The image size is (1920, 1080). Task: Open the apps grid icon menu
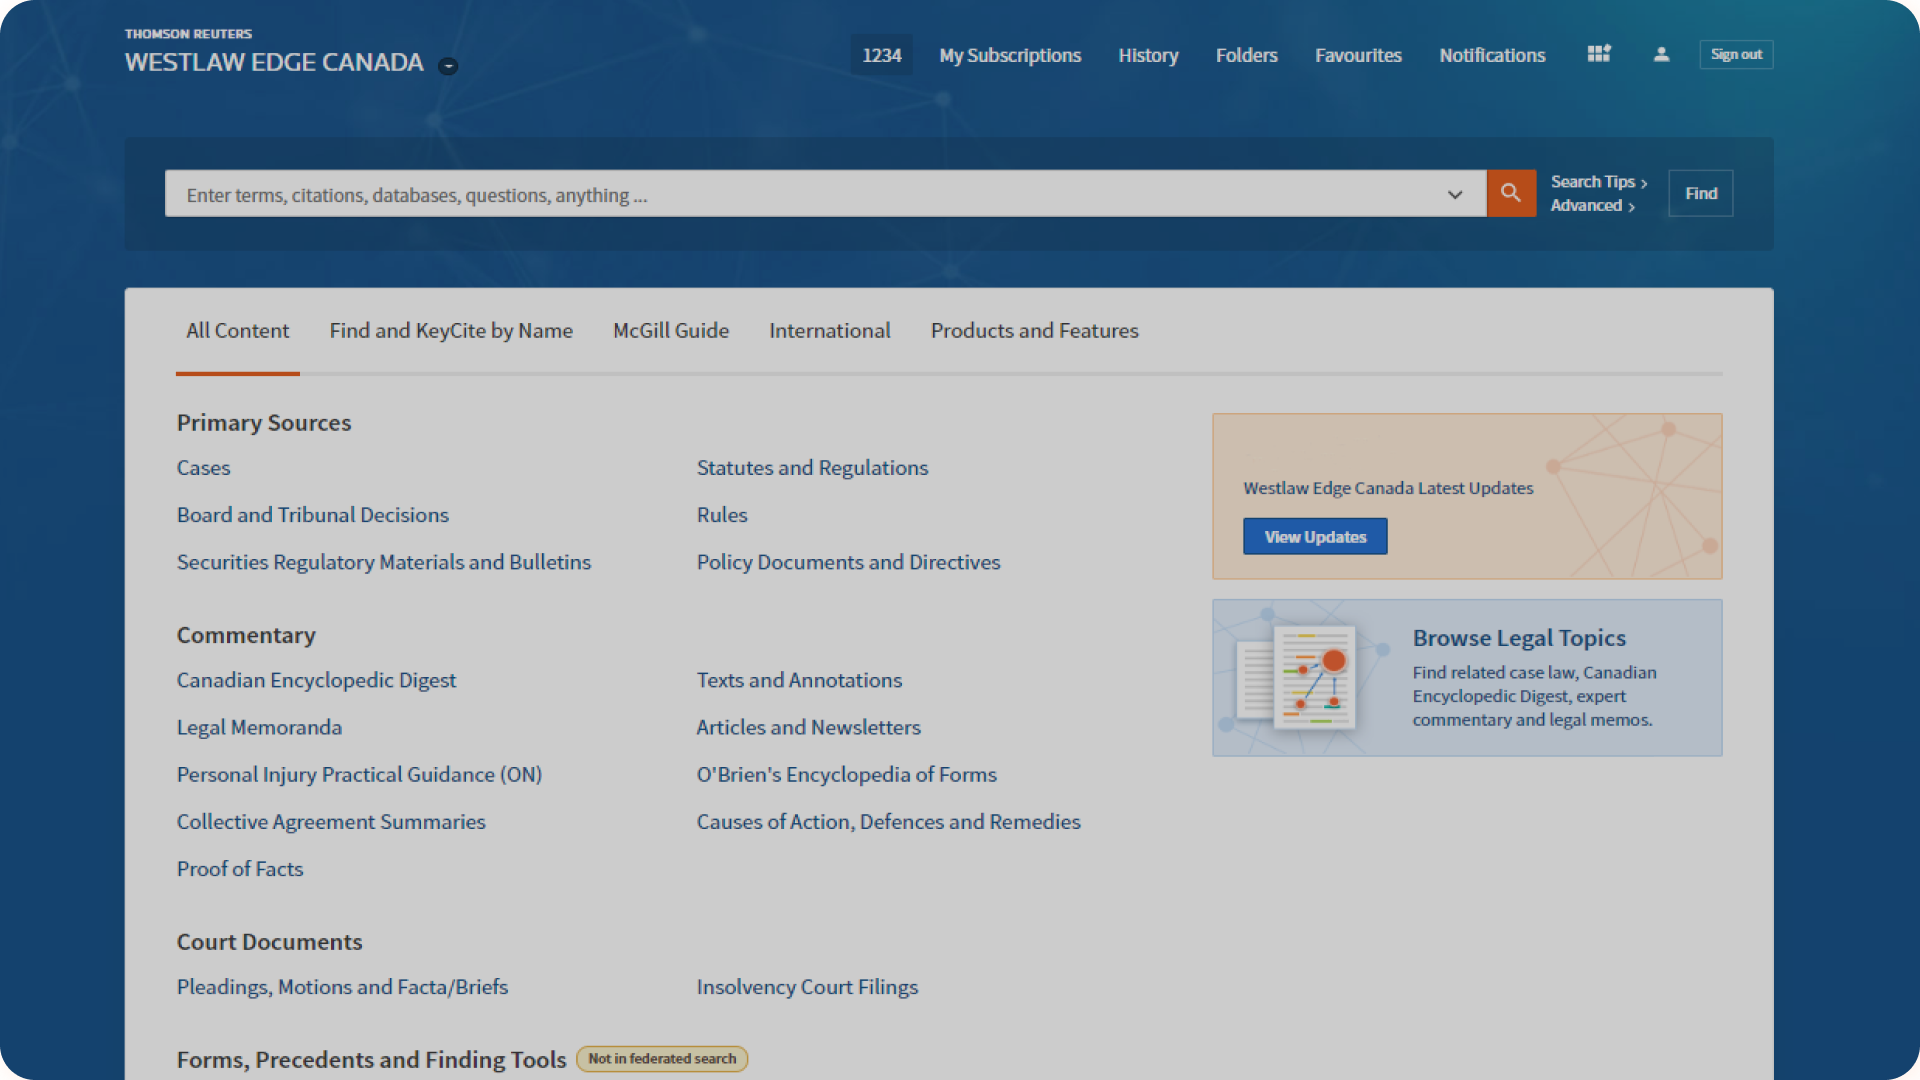click(1597, 54)
